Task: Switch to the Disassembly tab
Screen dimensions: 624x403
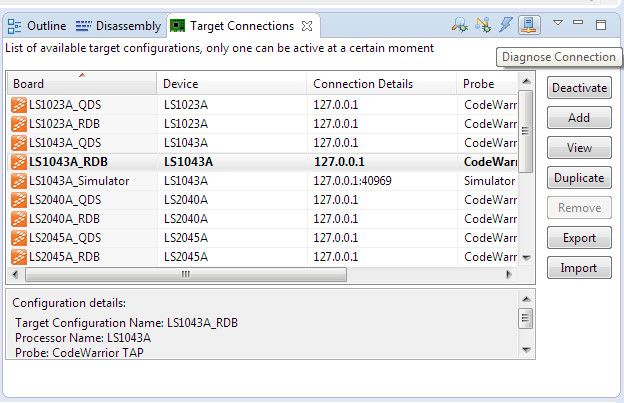Action: (117, 25)
